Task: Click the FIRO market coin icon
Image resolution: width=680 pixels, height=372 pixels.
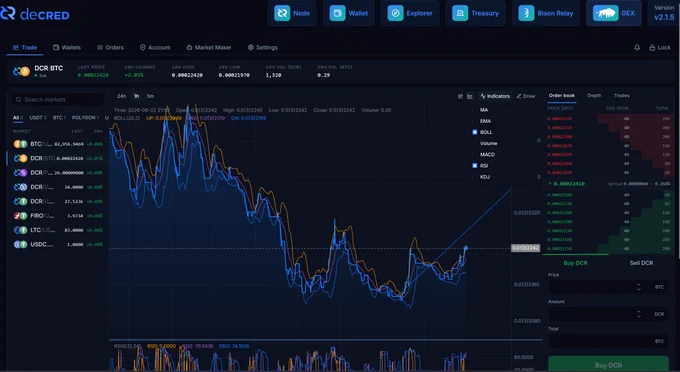Action: coord(20,215)
